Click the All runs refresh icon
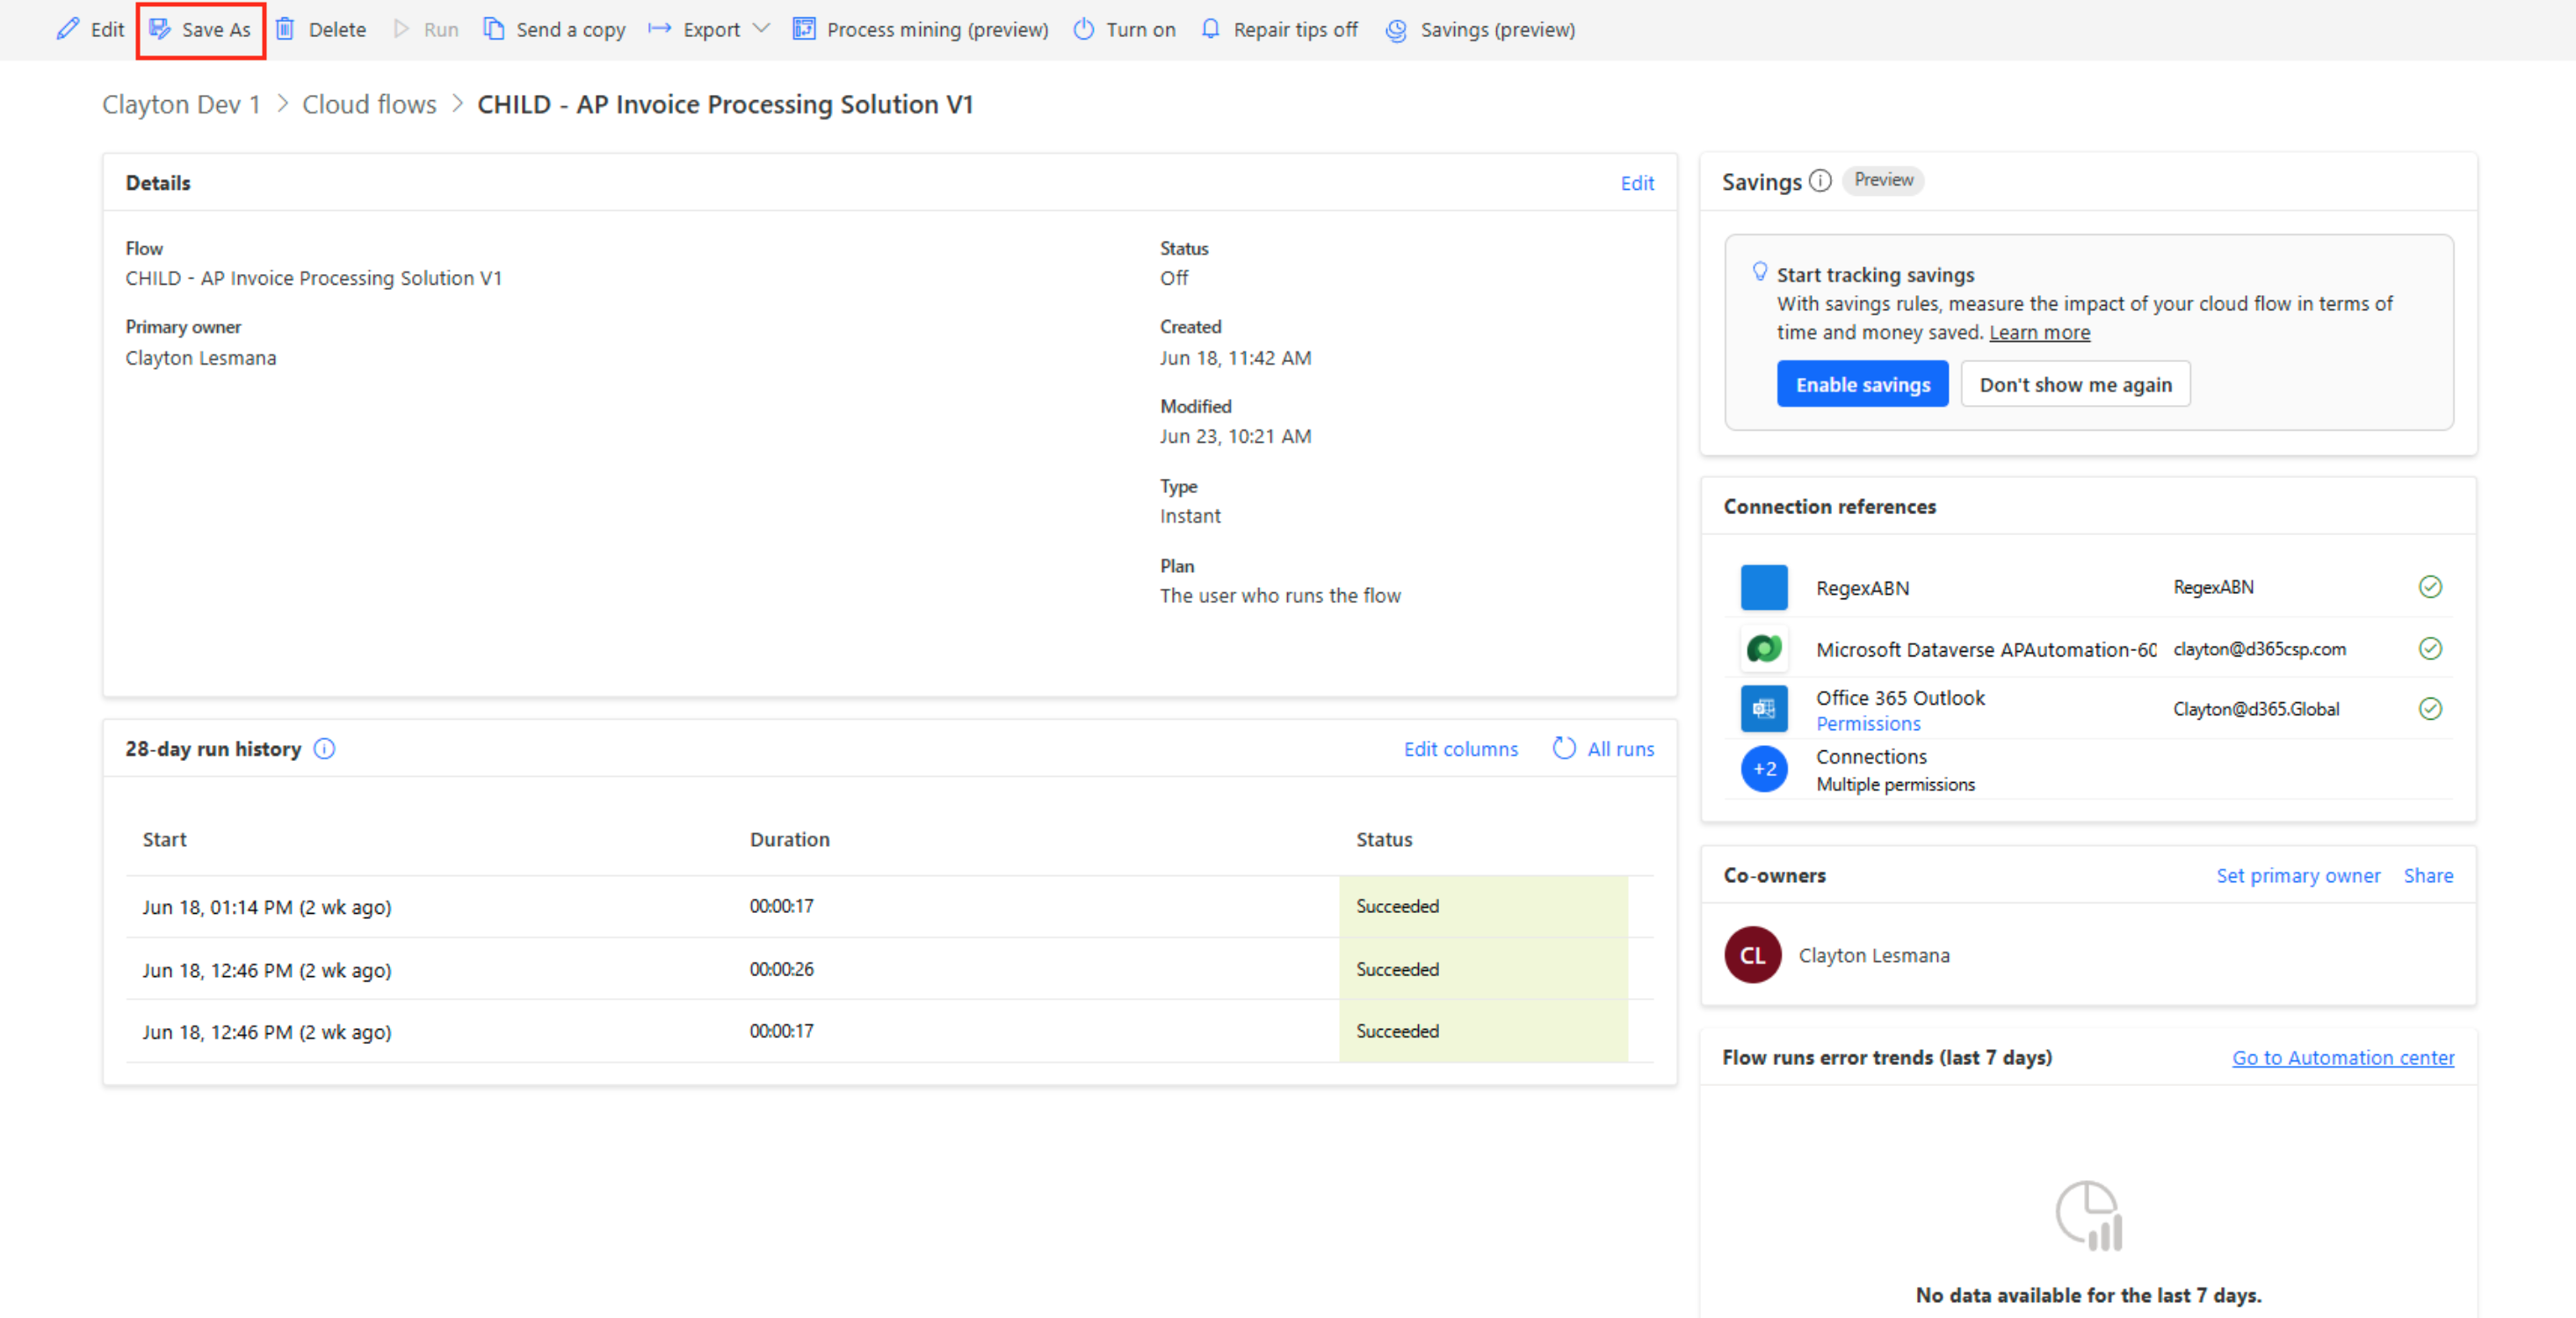 [1564, 748]
